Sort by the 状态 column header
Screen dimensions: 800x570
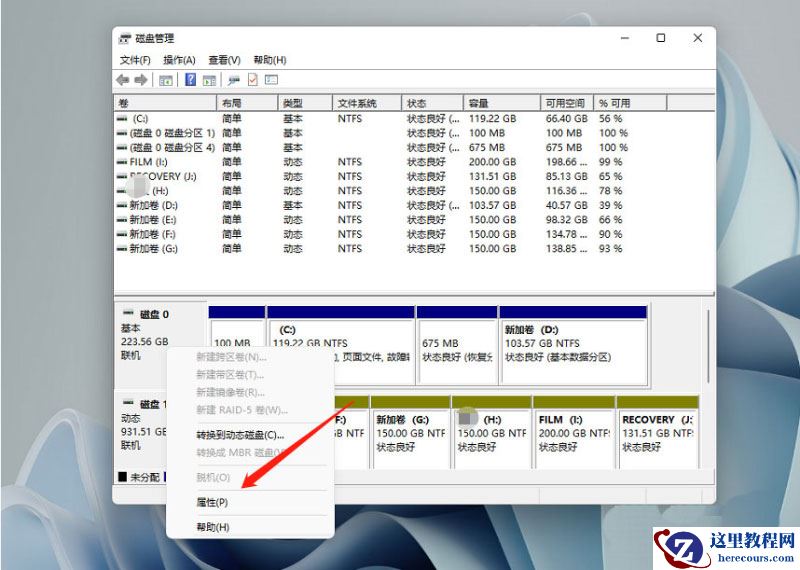point(433,103)
